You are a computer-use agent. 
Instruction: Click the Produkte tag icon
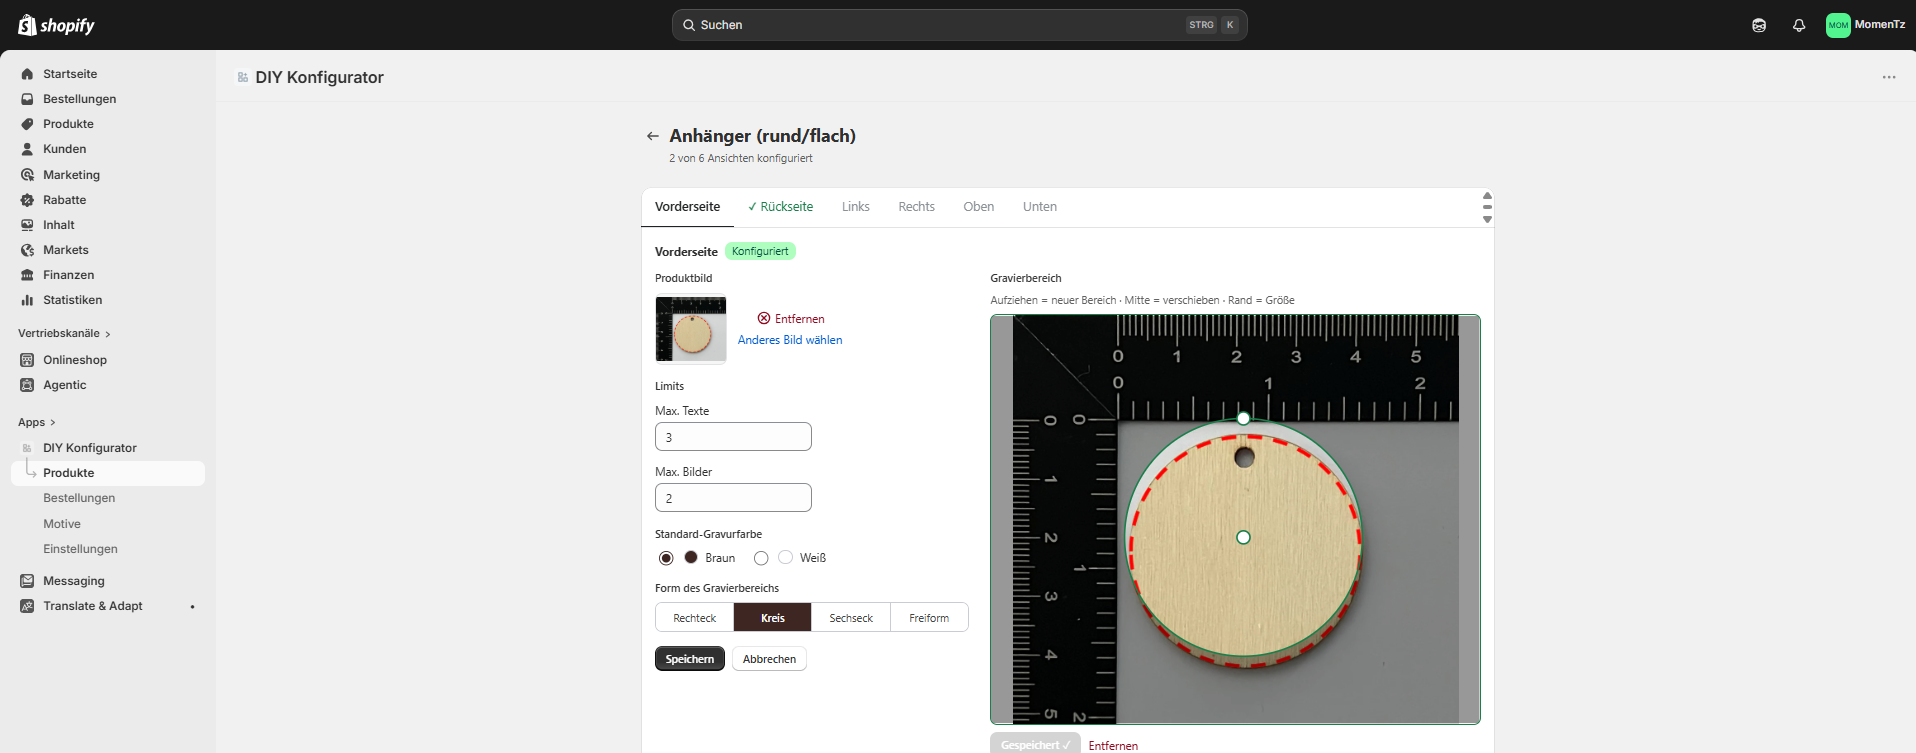point(27,124)
